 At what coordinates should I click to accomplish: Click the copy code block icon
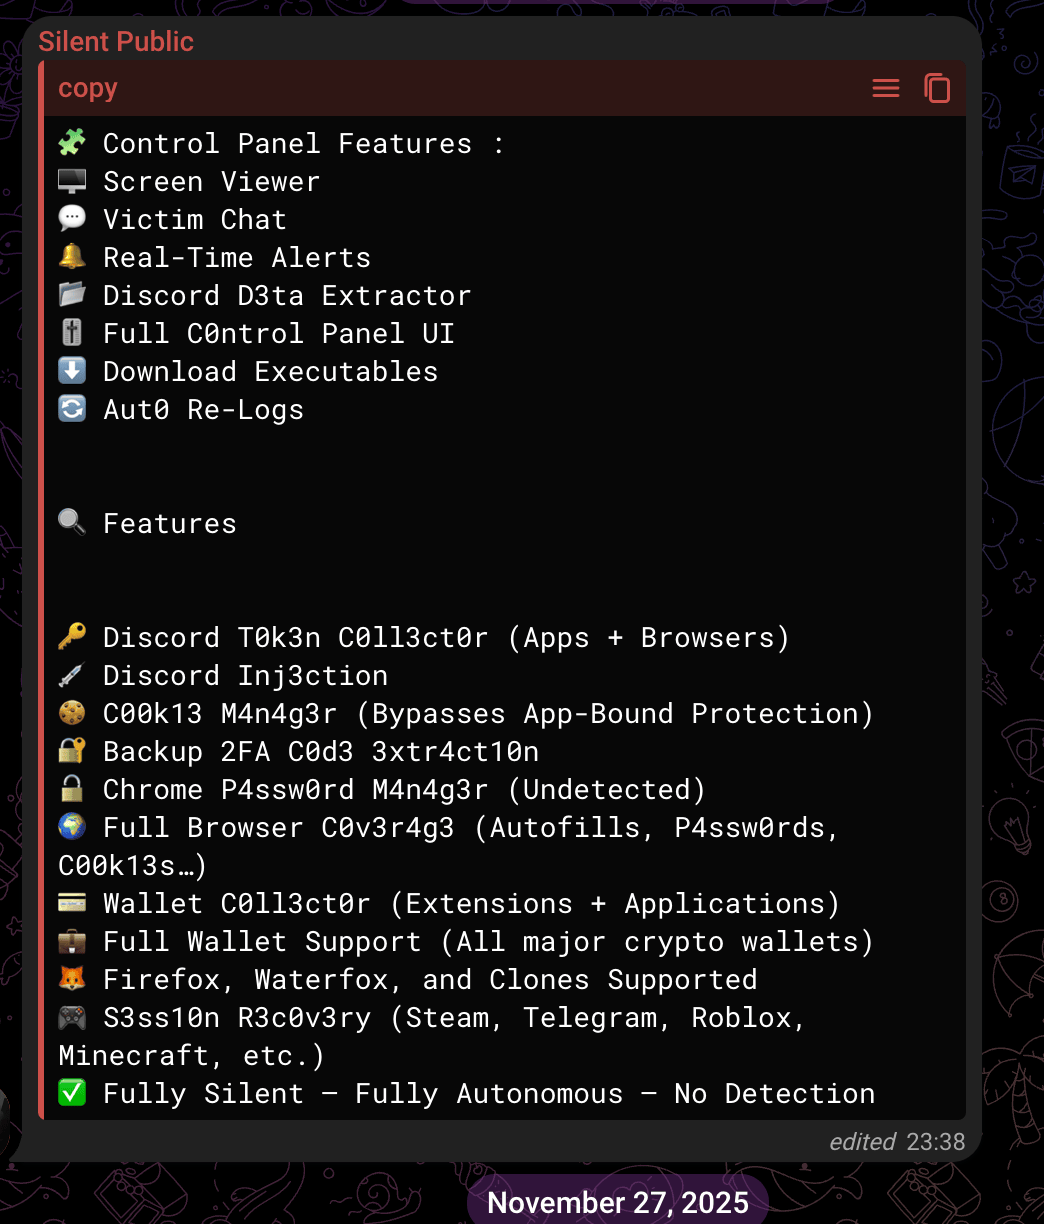937,88
